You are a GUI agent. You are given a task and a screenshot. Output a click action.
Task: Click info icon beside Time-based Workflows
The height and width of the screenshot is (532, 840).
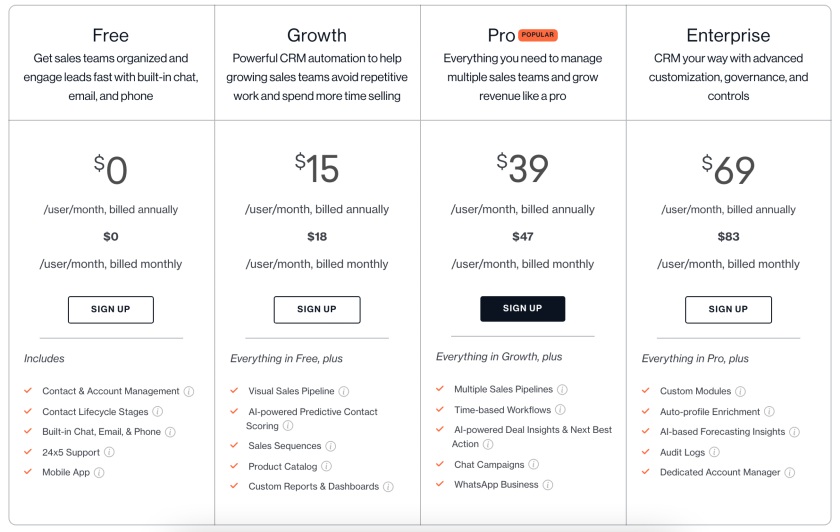tap(560, 410)
